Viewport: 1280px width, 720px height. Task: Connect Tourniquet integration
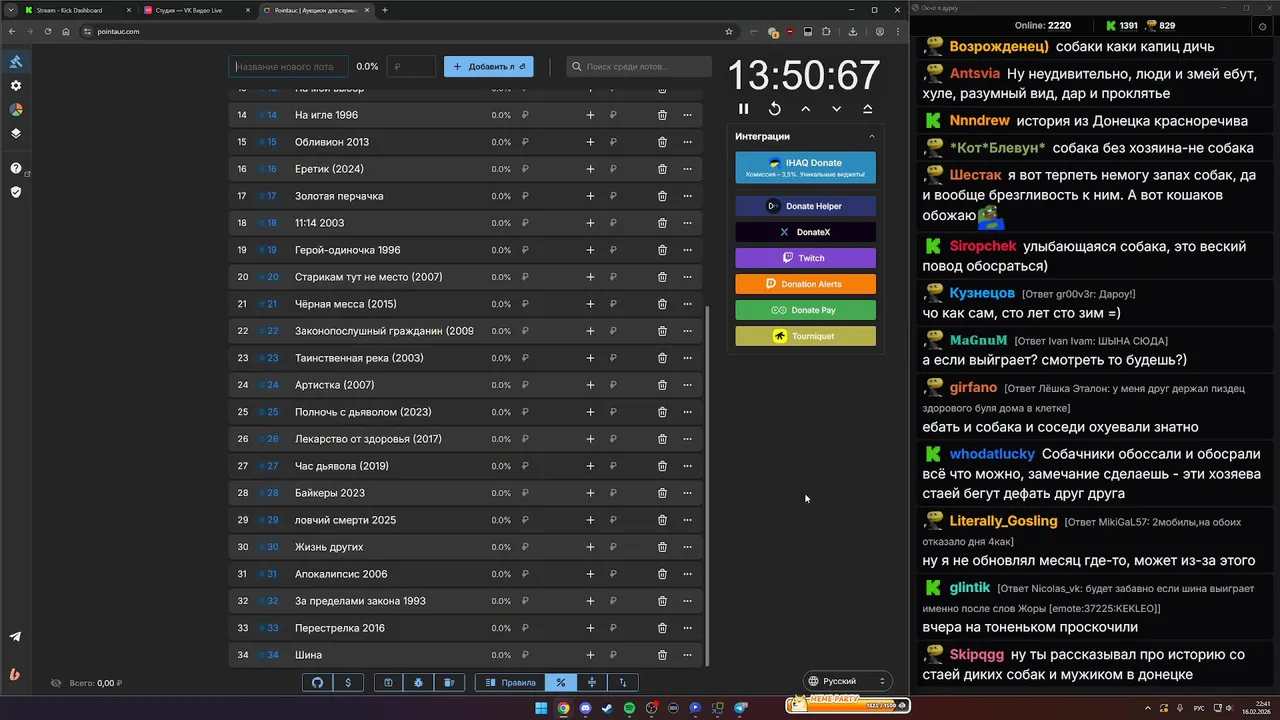(x=805, y=336)
